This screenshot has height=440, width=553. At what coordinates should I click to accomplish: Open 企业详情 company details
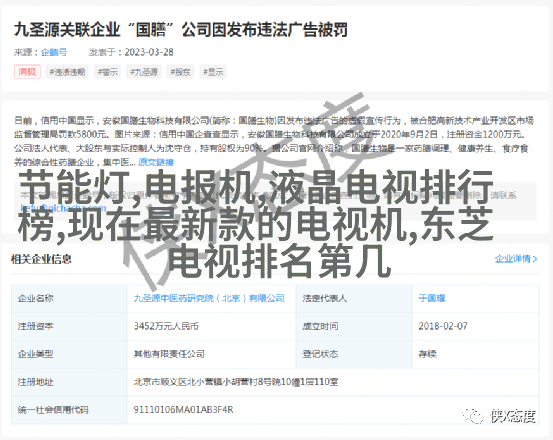[512, 259]
